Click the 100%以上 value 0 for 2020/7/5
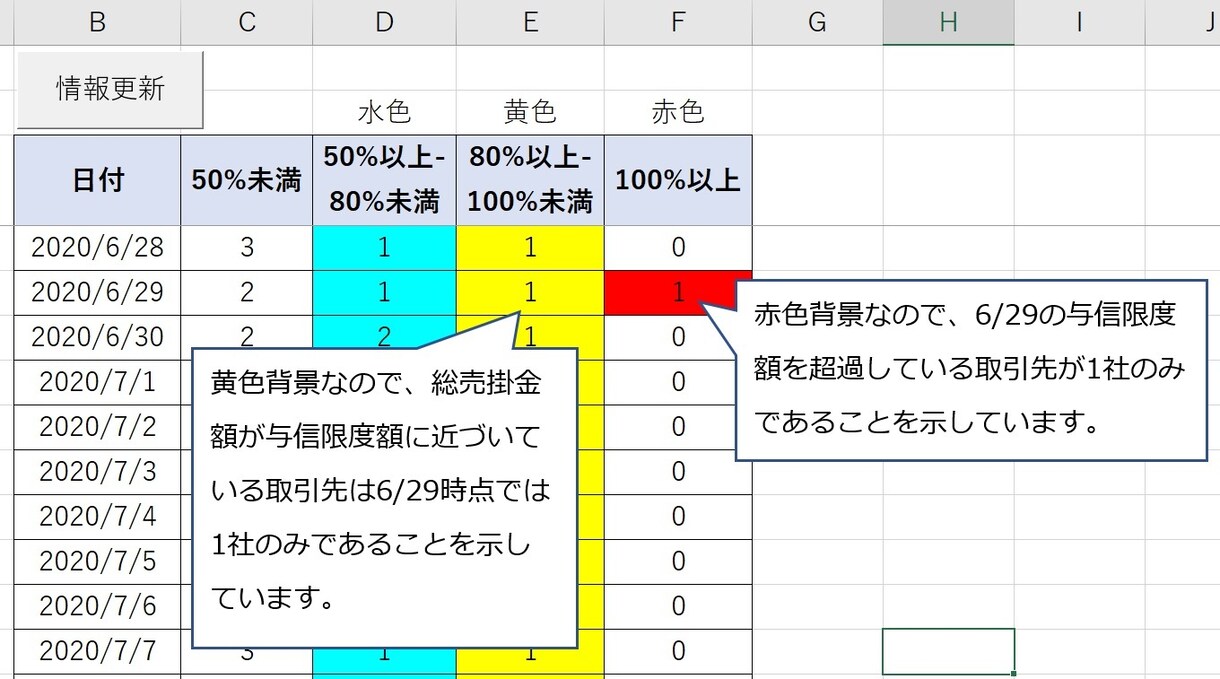The height and width of the screenshot is (679, 1220). pyautogui.click(x=678, y=563)
